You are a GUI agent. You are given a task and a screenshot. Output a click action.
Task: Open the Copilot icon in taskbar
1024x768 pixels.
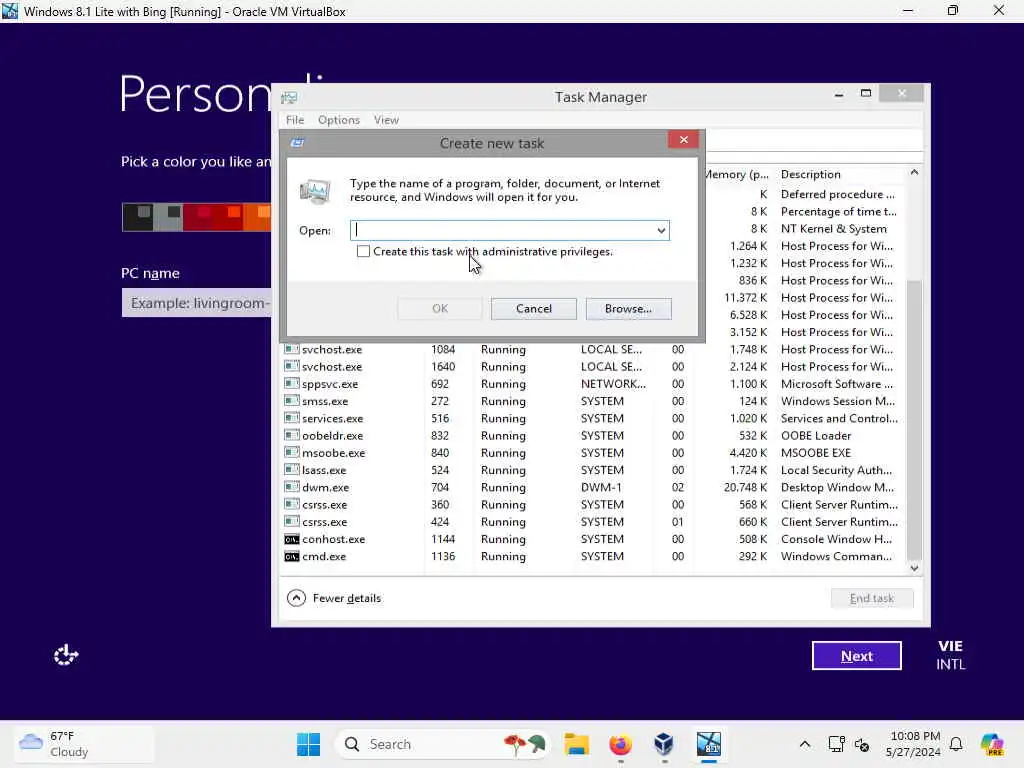coord(992,744)
